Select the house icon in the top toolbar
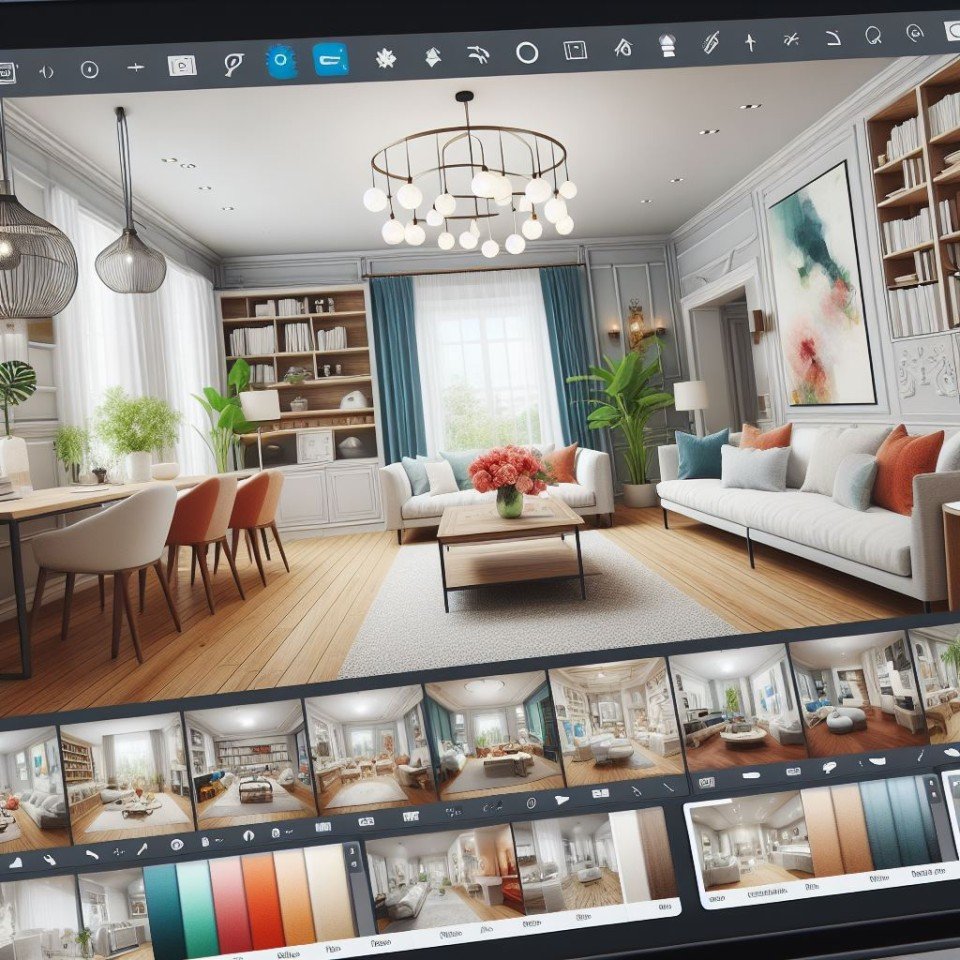960x960 pixels. [x=624, y=47]
